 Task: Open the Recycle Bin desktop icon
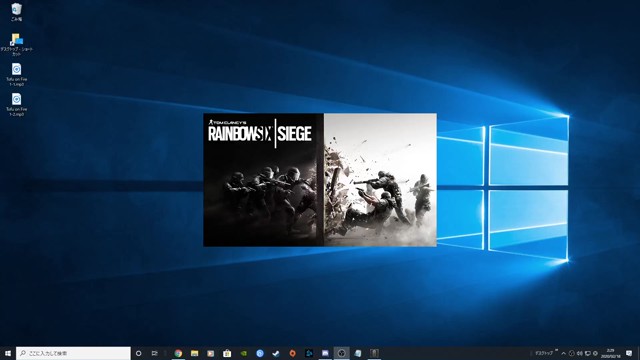[16, 12]
